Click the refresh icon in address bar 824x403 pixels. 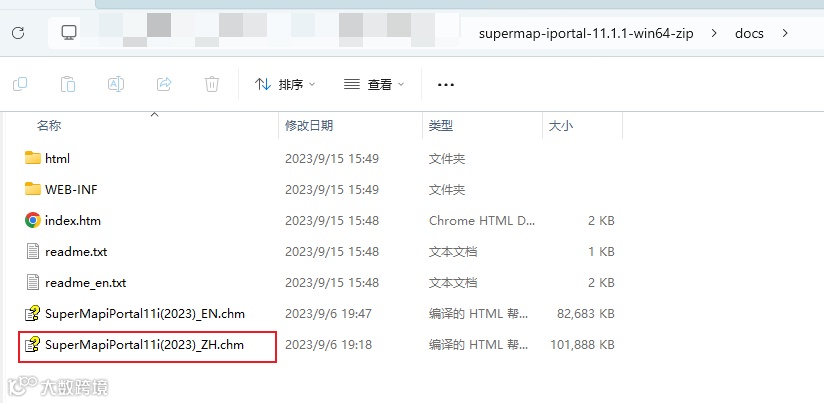[18, 33]
